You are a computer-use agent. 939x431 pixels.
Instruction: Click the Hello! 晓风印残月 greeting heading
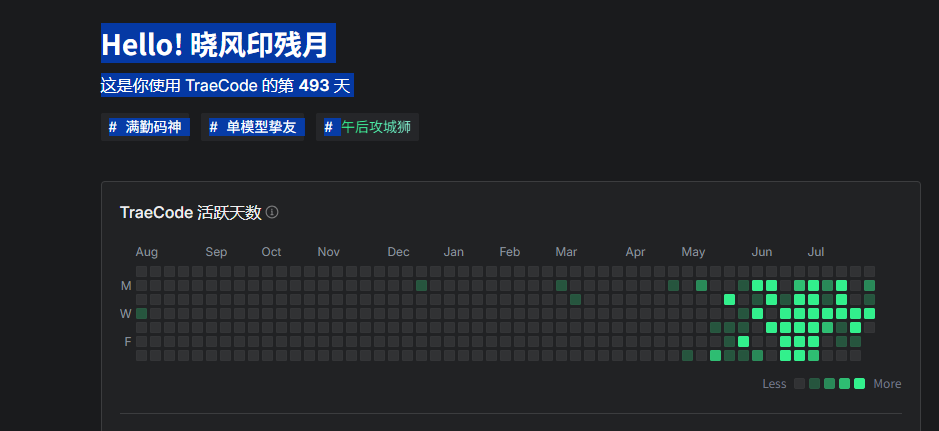(215, 44)
